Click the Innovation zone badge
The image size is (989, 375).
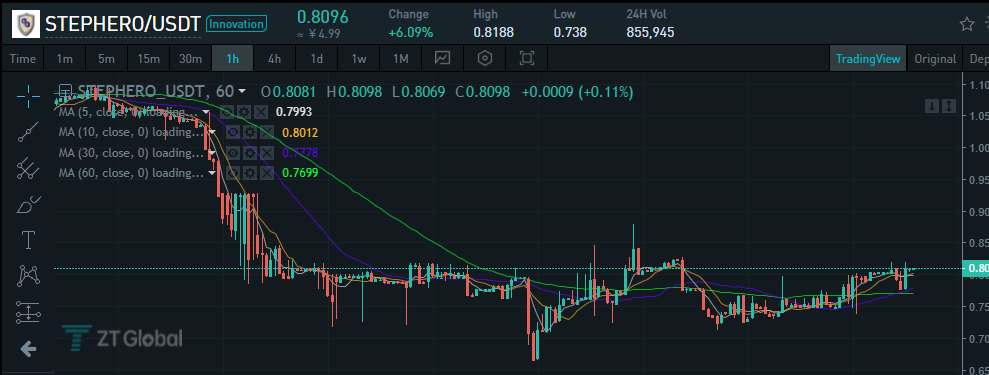pyautogui.click(x=237, y=24)
